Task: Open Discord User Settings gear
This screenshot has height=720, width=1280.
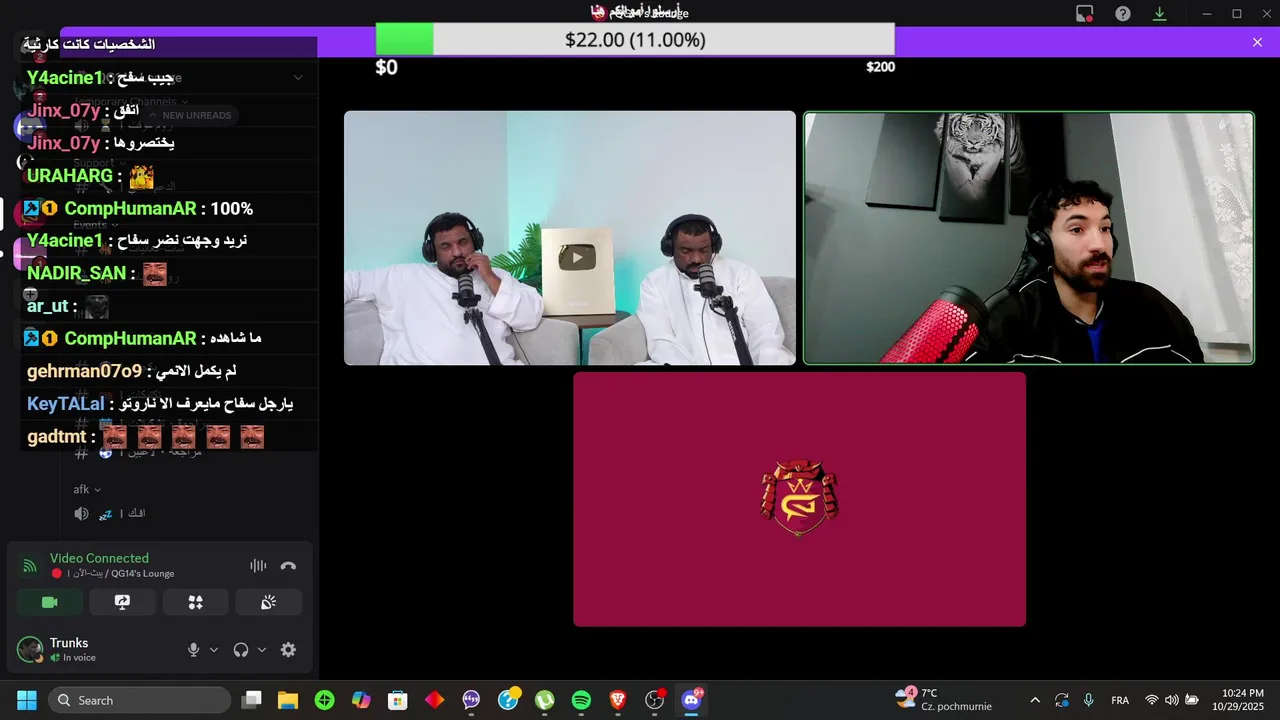Action: tap(288, 650)
